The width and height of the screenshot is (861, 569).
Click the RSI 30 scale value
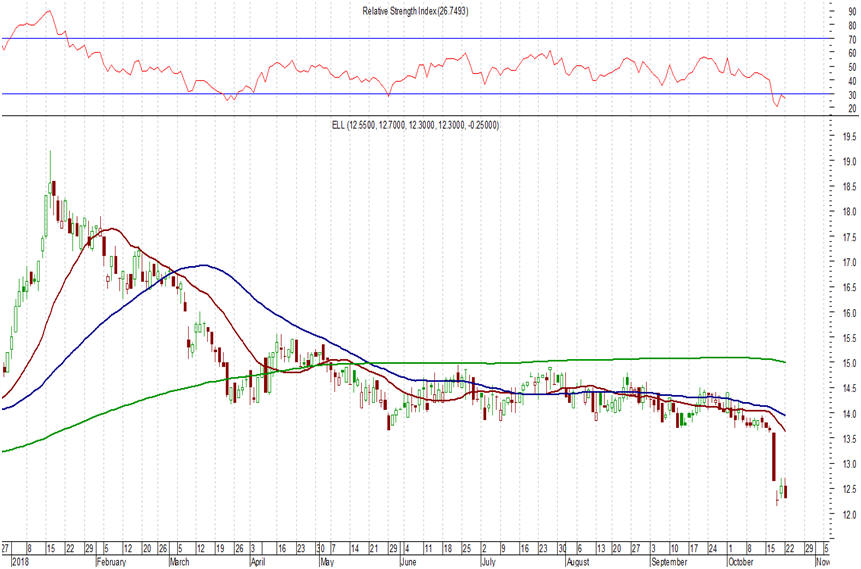pyautogui.click(x=845, y=95)
